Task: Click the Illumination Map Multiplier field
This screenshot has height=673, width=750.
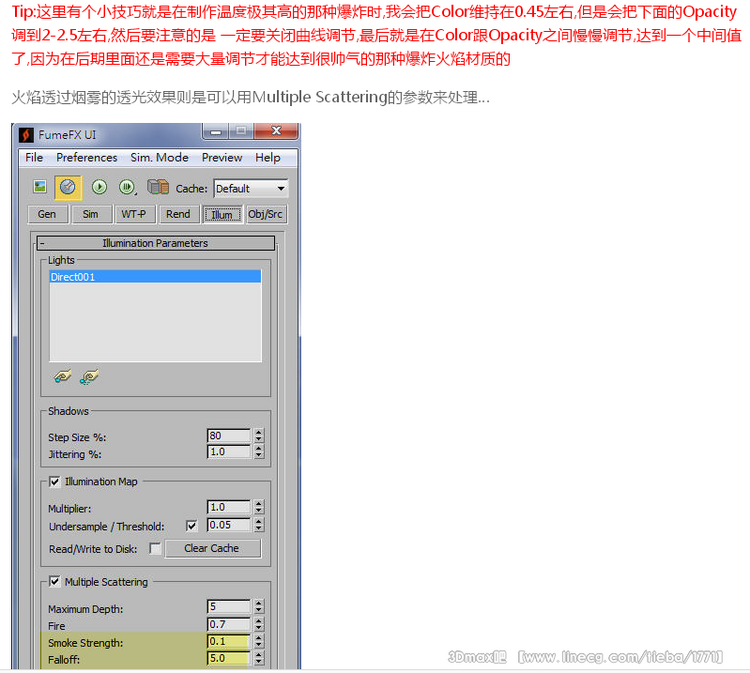Action: coord(229,507)
